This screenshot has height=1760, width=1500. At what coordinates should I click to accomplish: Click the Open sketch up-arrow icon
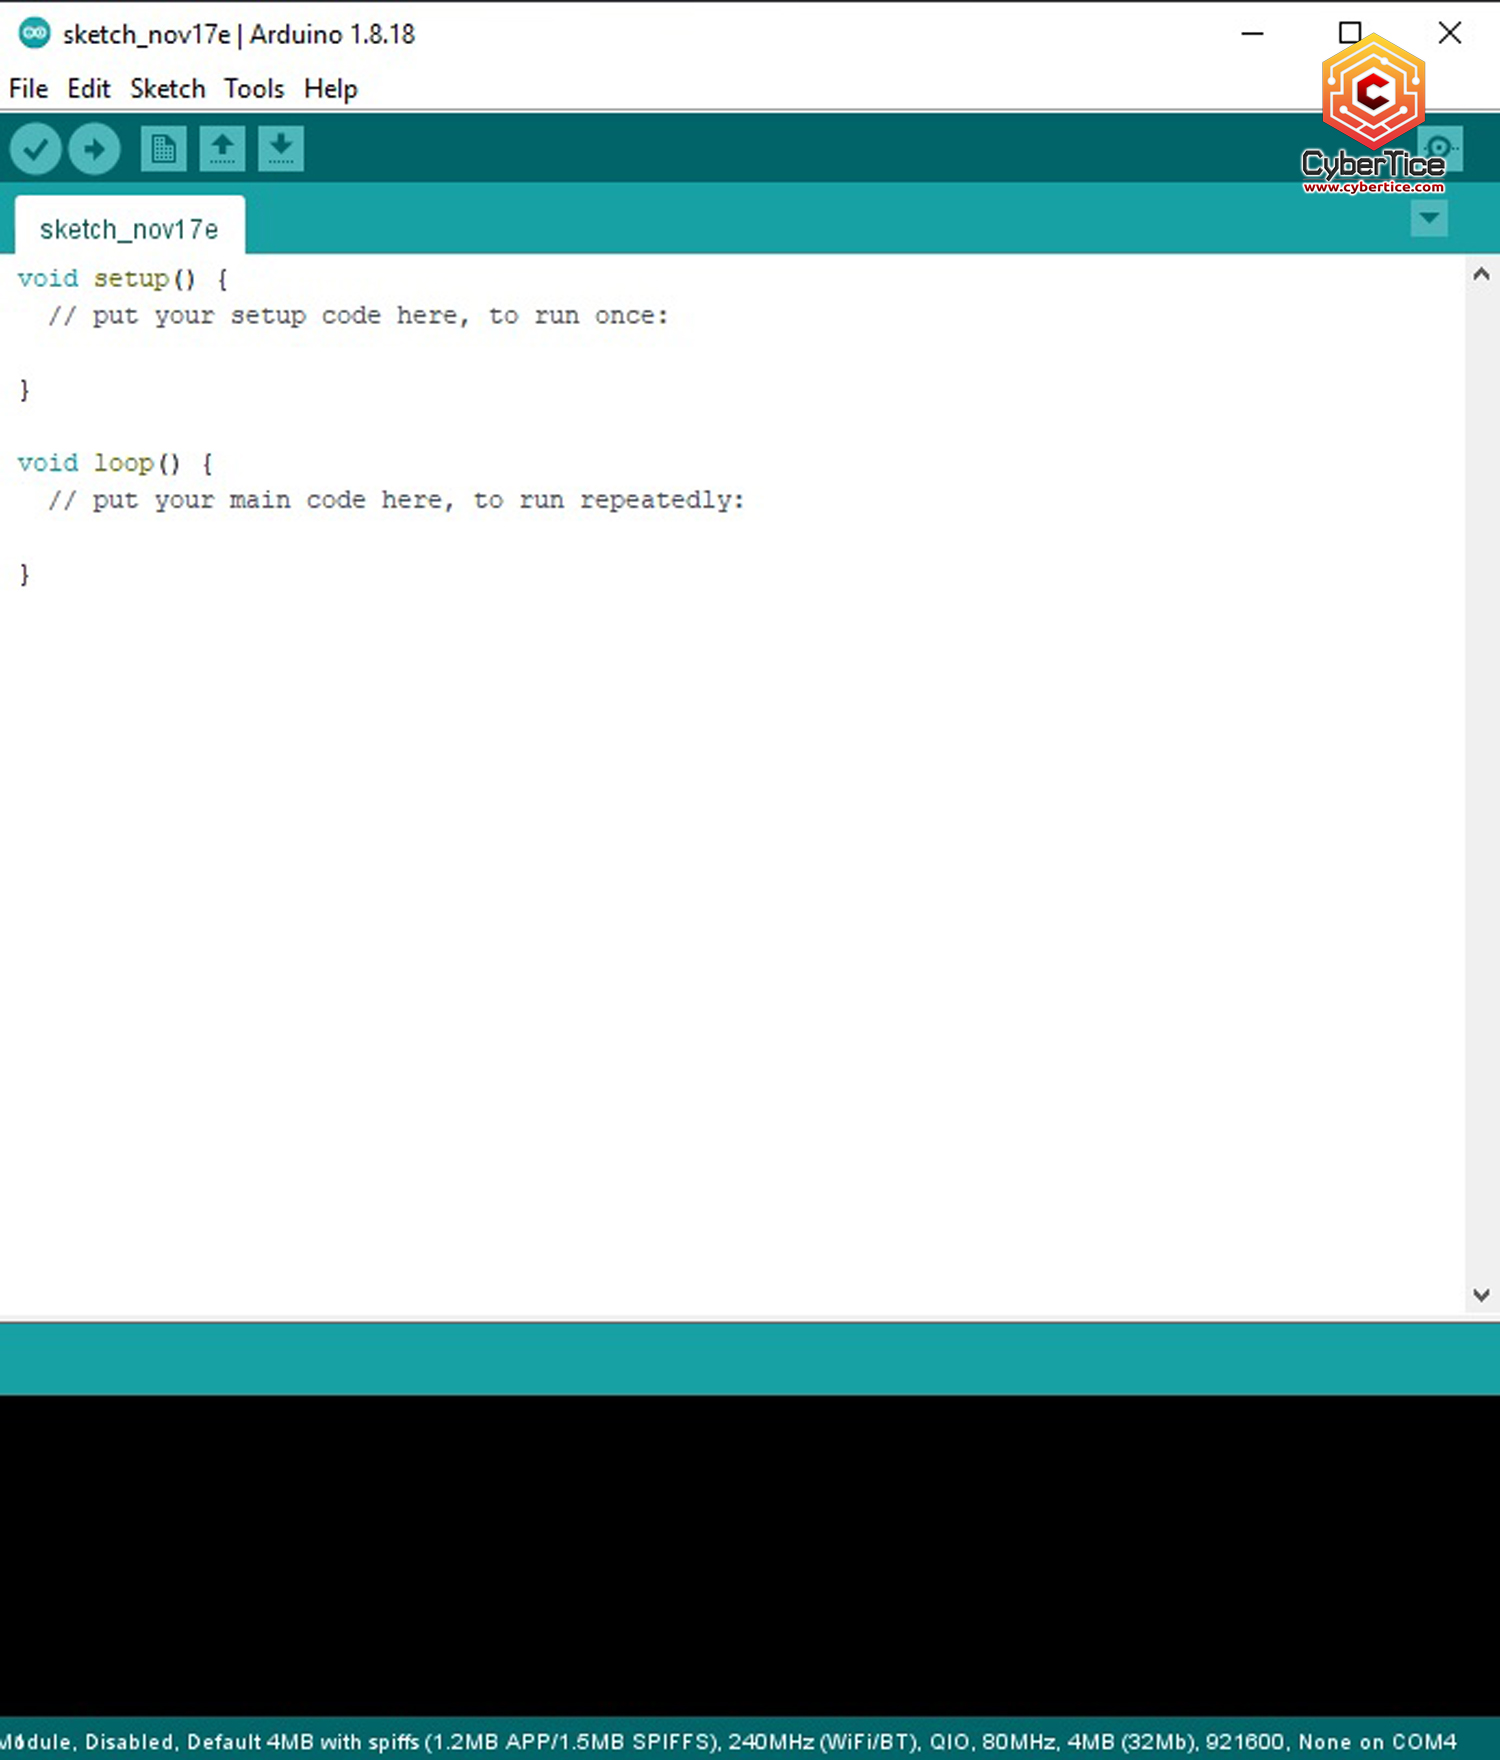click(x=222, y=150)
